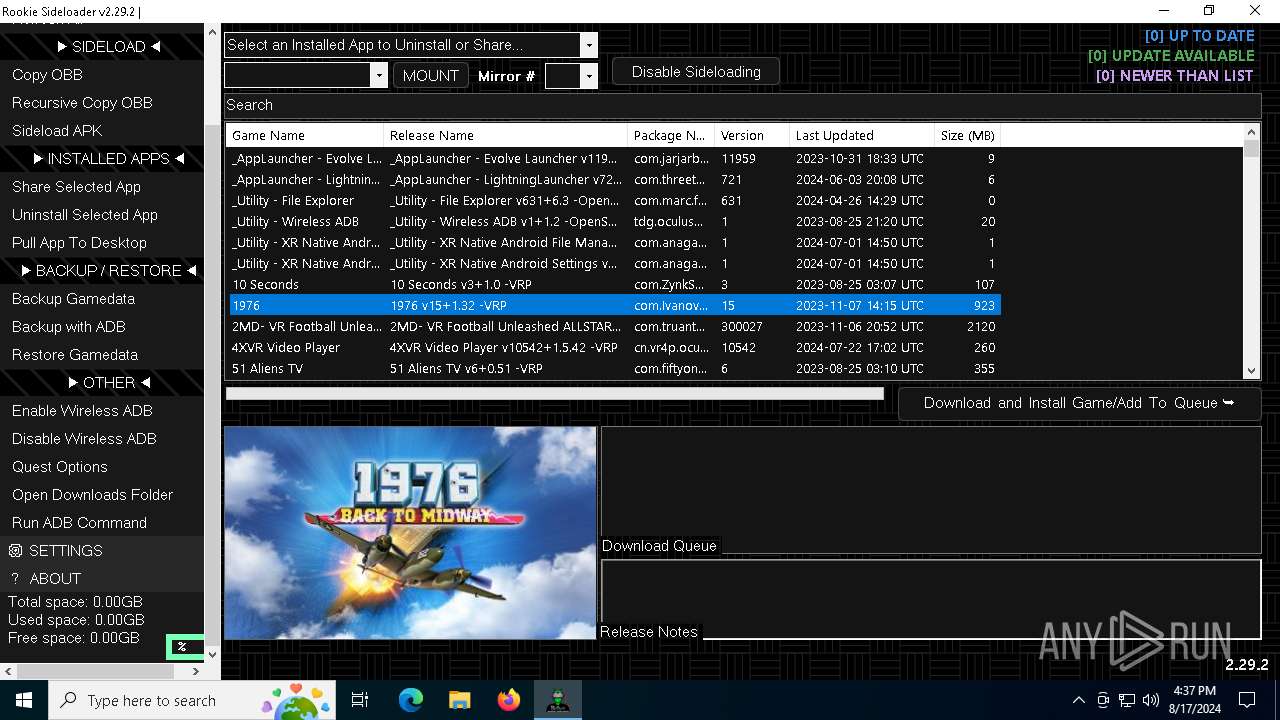The image size is (1280, 720).
Task: Select the 1976 game row
Action: point(614,306)
